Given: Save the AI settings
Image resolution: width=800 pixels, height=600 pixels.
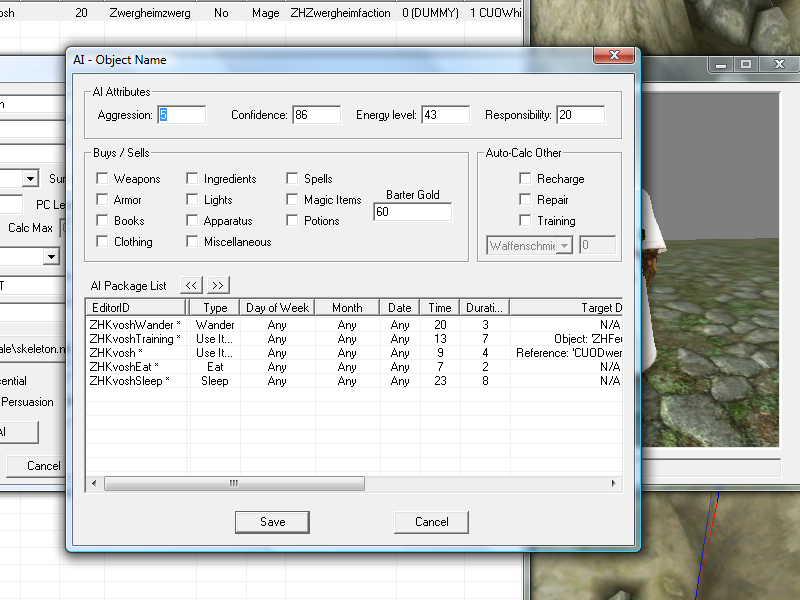Looking at the screenshot, I should click(x=272, y=521).
